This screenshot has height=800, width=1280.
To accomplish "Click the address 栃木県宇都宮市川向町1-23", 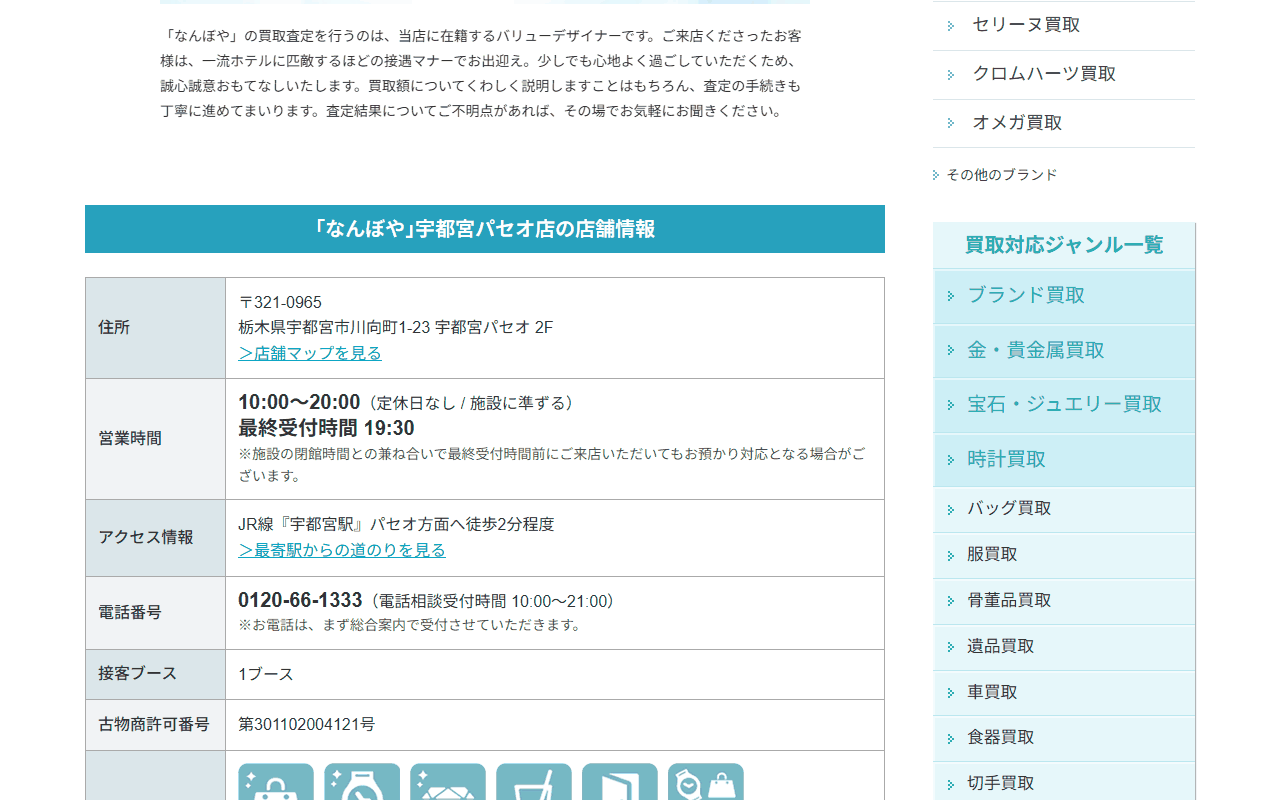I will [x=334, y=327].
